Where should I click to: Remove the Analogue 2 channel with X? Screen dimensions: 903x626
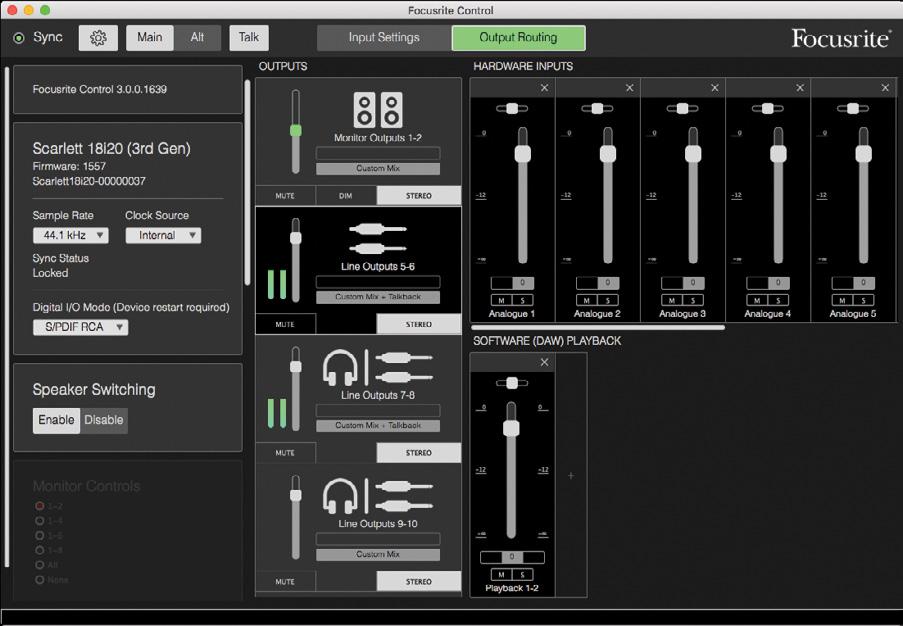(629, 88)
